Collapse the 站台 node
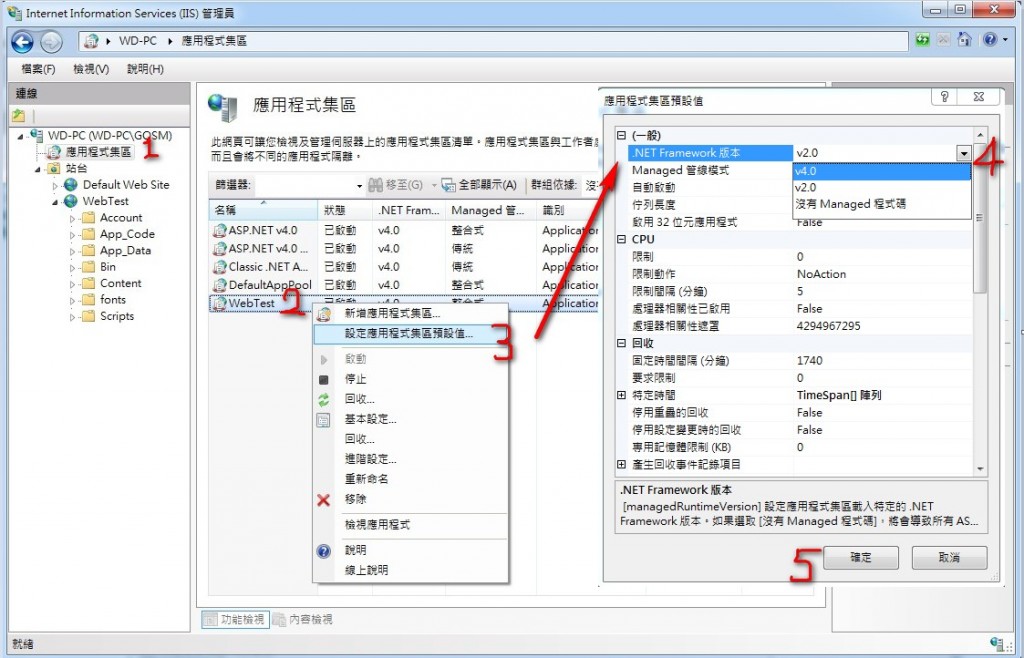This screenshot has height=658, width=1024. click(x=38, y=168)
